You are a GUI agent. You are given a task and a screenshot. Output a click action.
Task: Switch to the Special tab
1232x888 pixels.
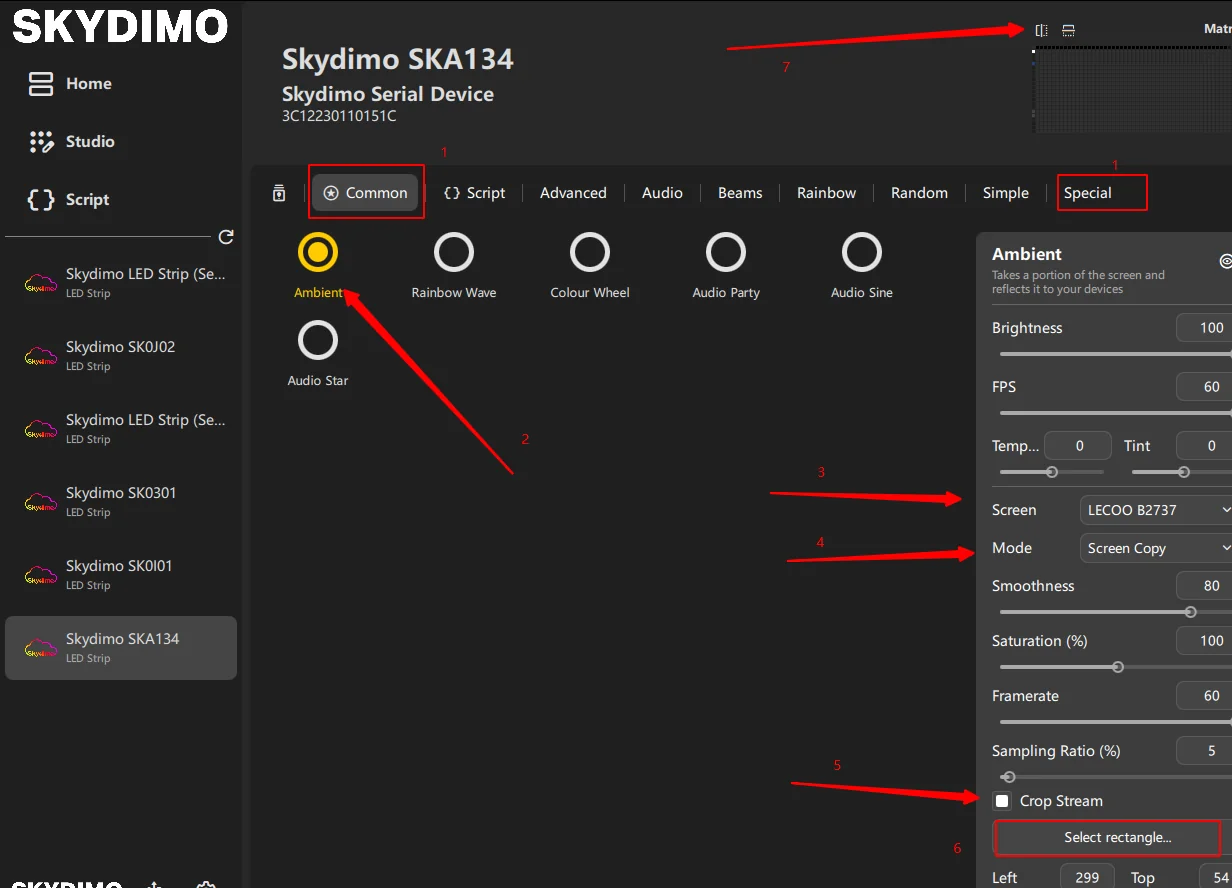point(1087,193)
